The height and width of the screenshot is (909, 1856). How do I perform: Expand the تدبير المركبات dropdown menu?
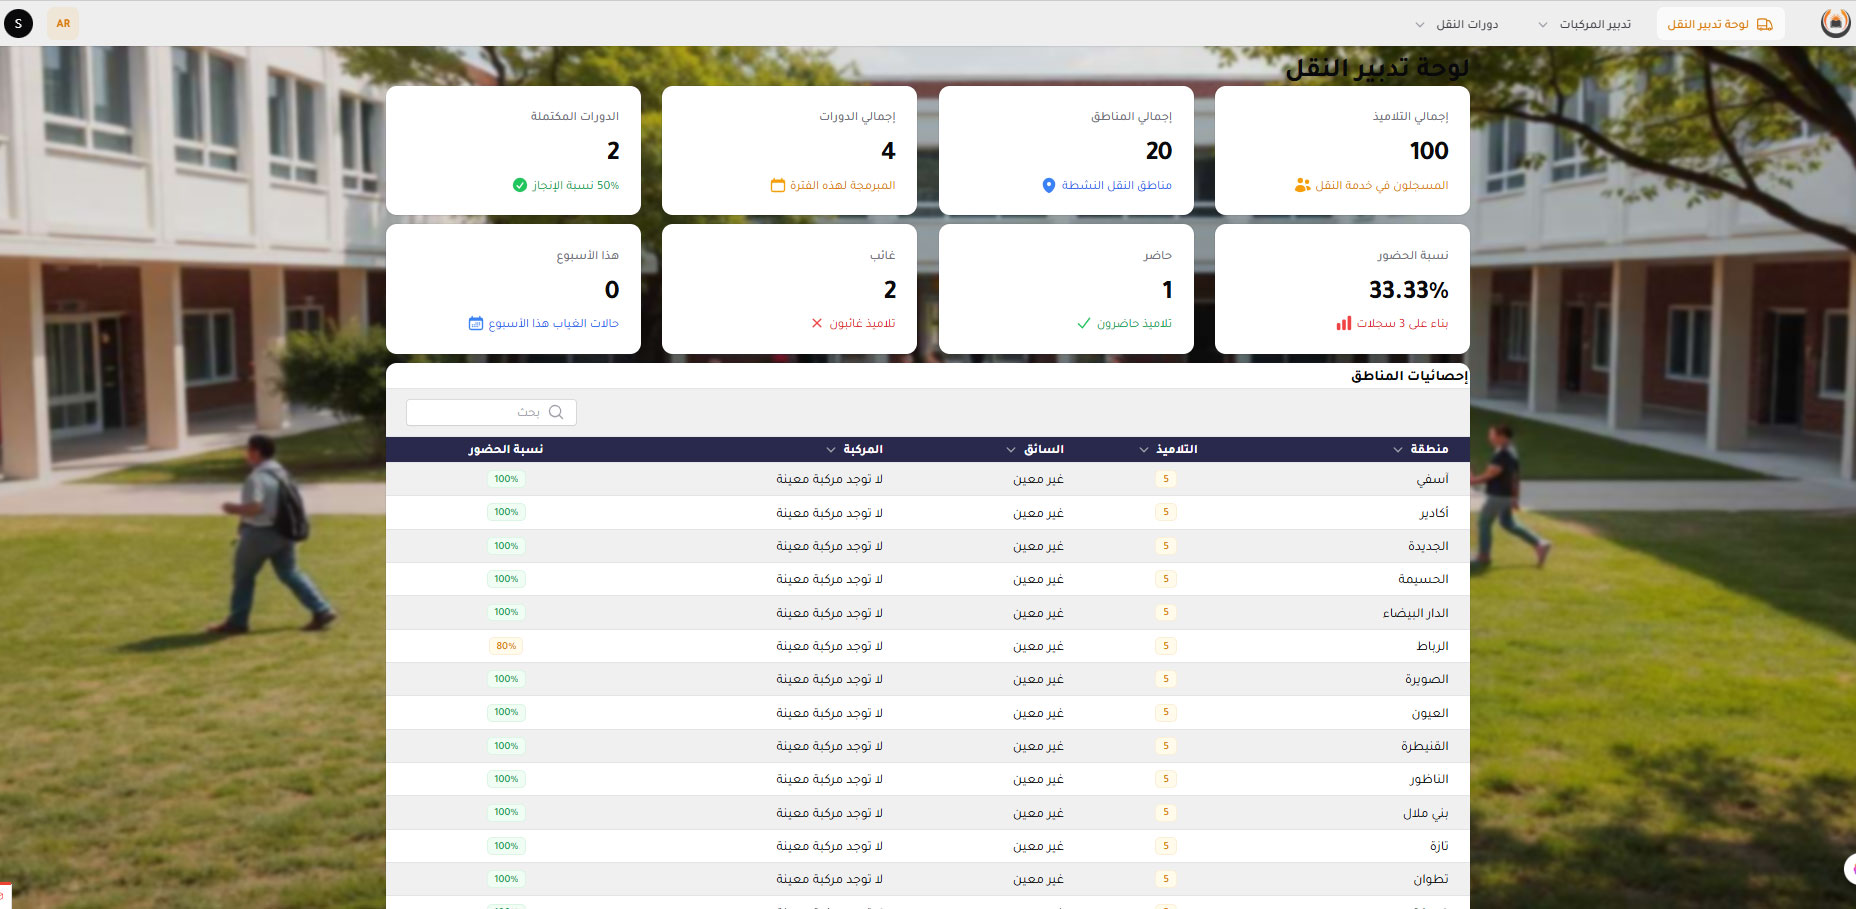click(1586, 24)
